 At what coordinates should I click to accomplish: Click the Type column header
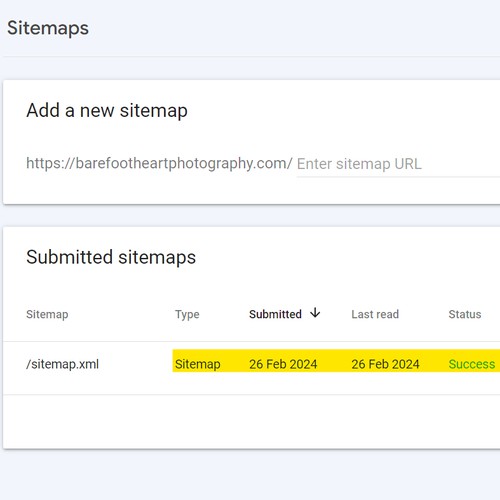[x=187, y=314]
